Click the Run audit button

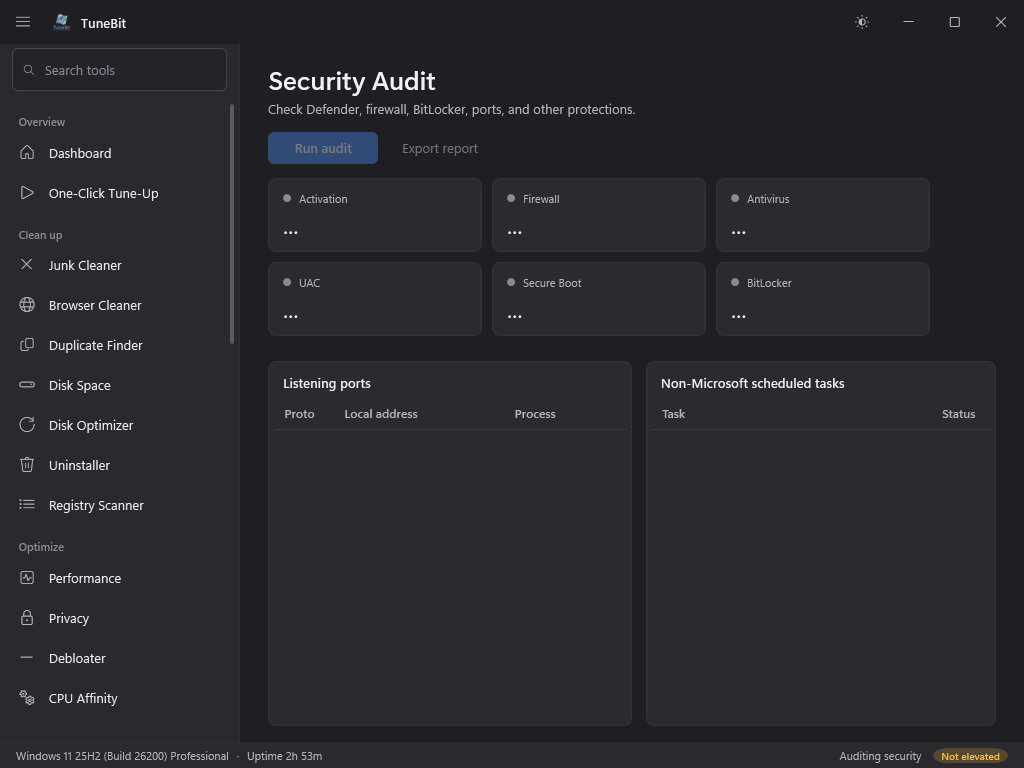pos(323,148)
